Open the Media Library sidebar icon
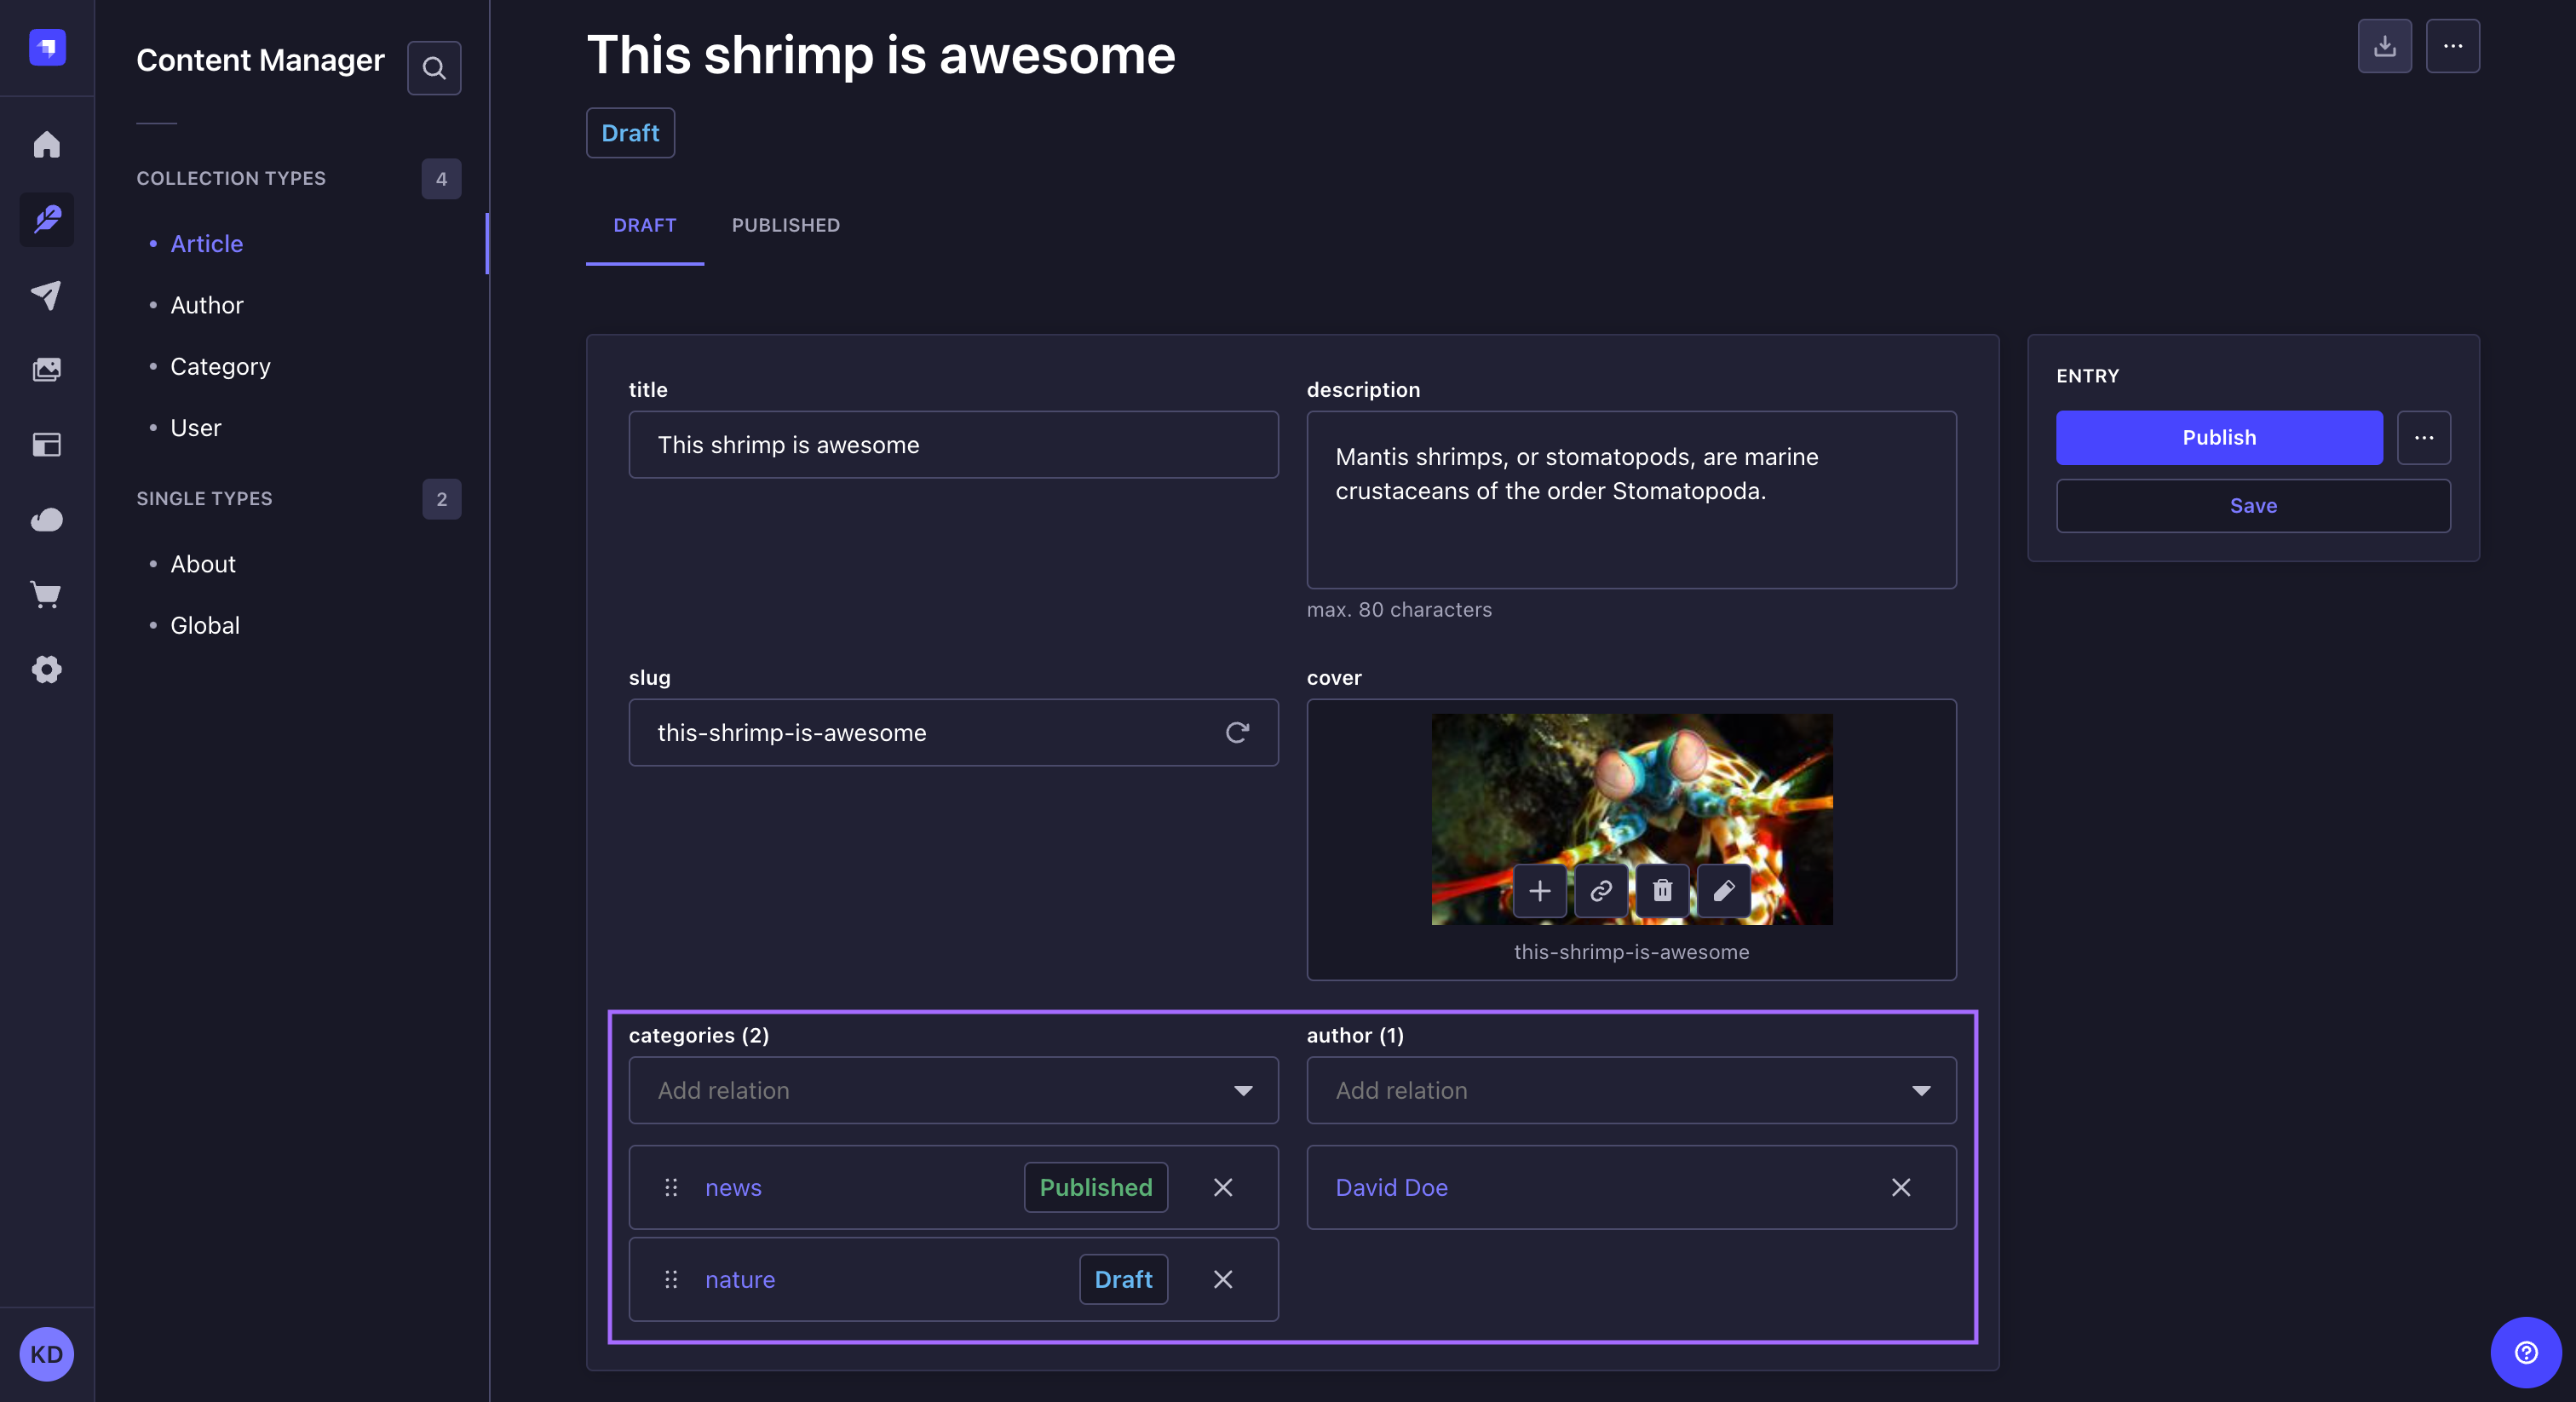Image resolution: width=2576 pixels, height=1402 pixels. [x=46, y=369]
